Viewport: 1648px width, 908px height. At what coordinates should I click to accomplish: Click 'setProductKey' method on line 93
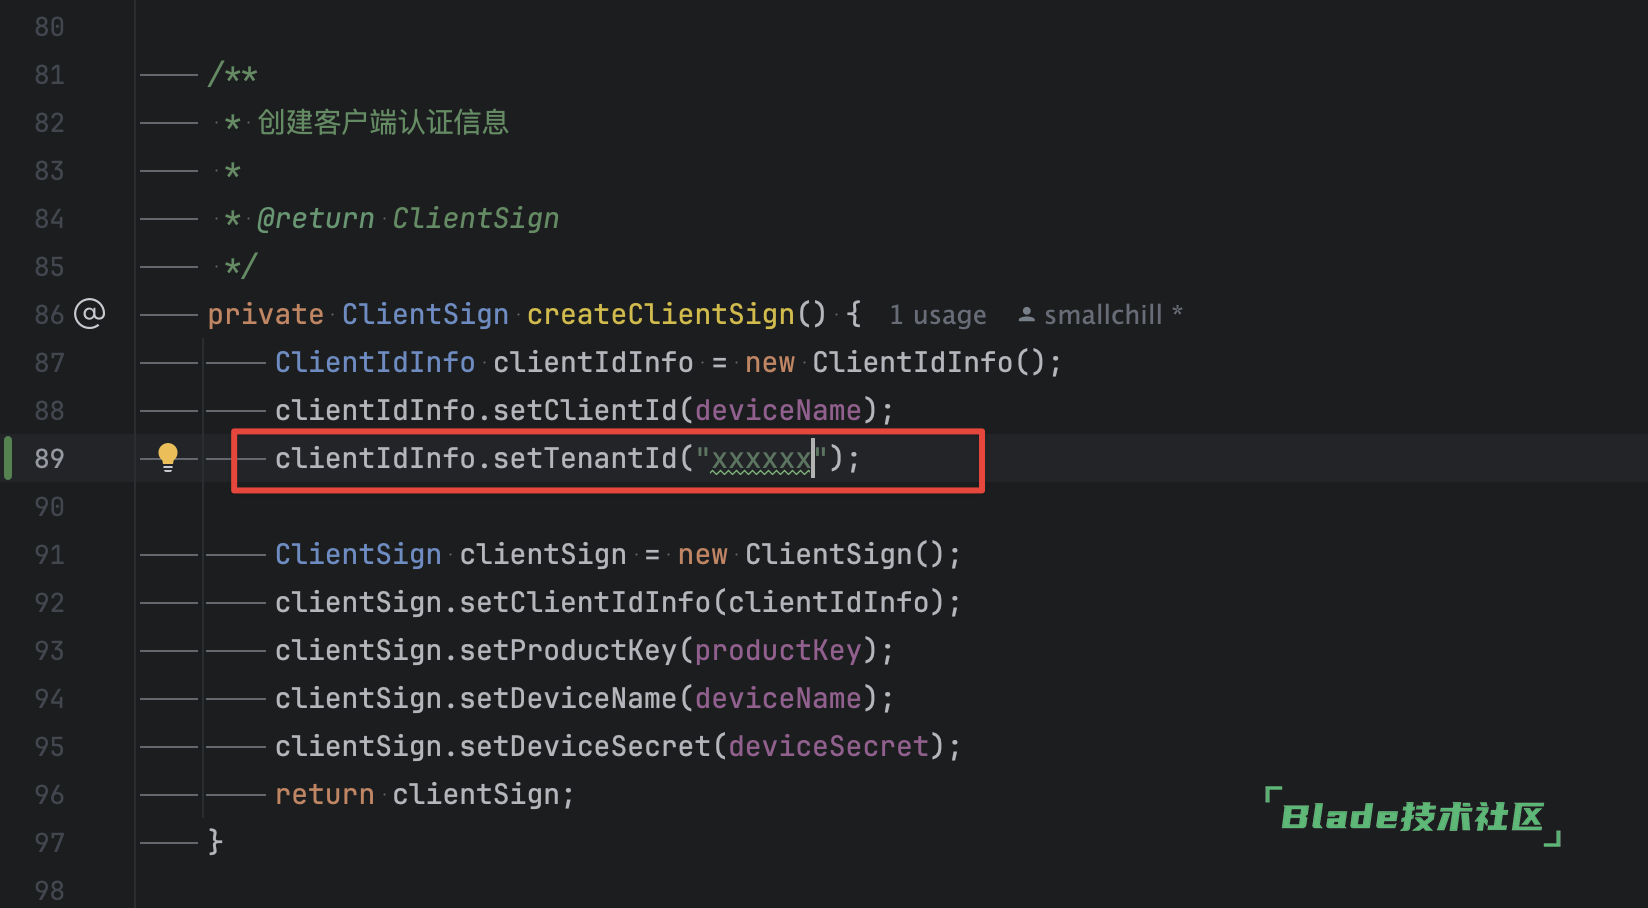pos(568,650)
